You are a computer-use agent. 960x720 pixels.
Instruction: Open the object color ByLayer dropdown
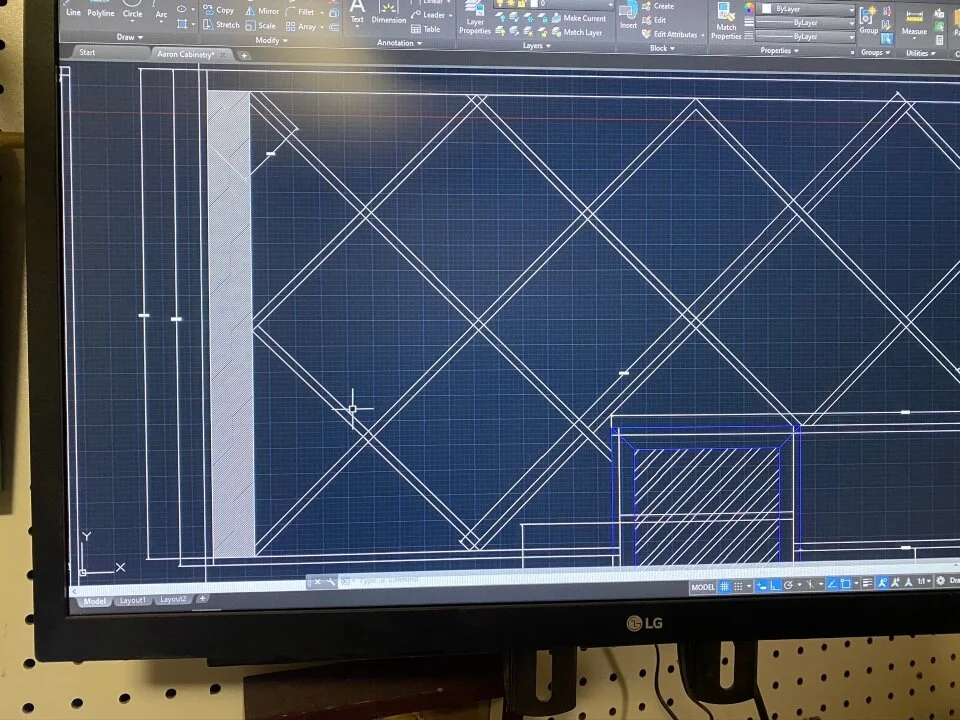(806, 9)
